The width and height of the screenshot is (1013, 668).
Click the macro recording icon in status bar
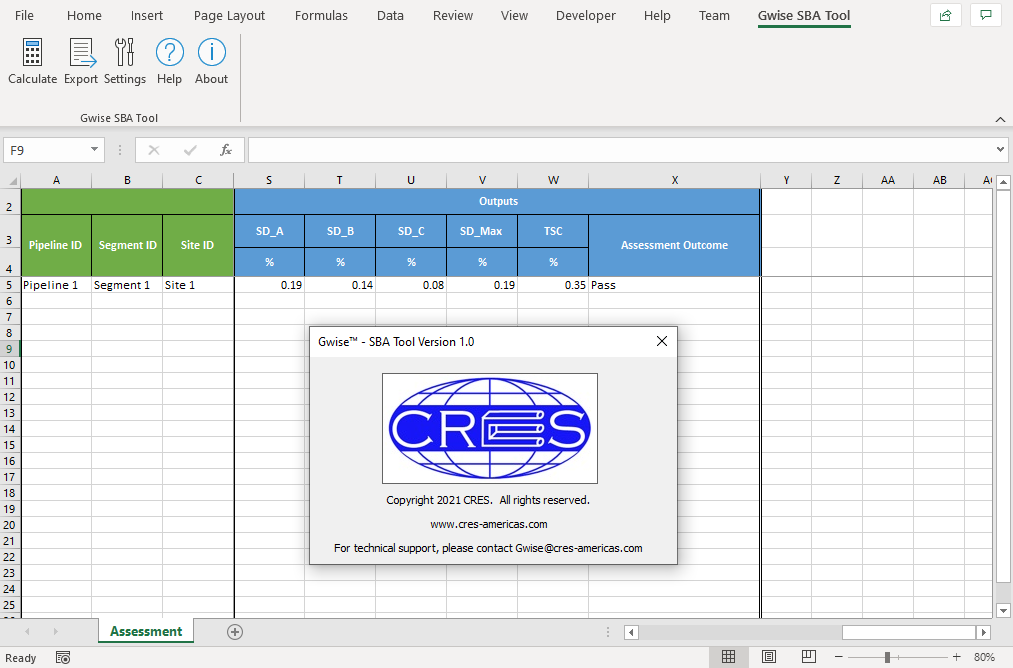click(x=63, y=658)
